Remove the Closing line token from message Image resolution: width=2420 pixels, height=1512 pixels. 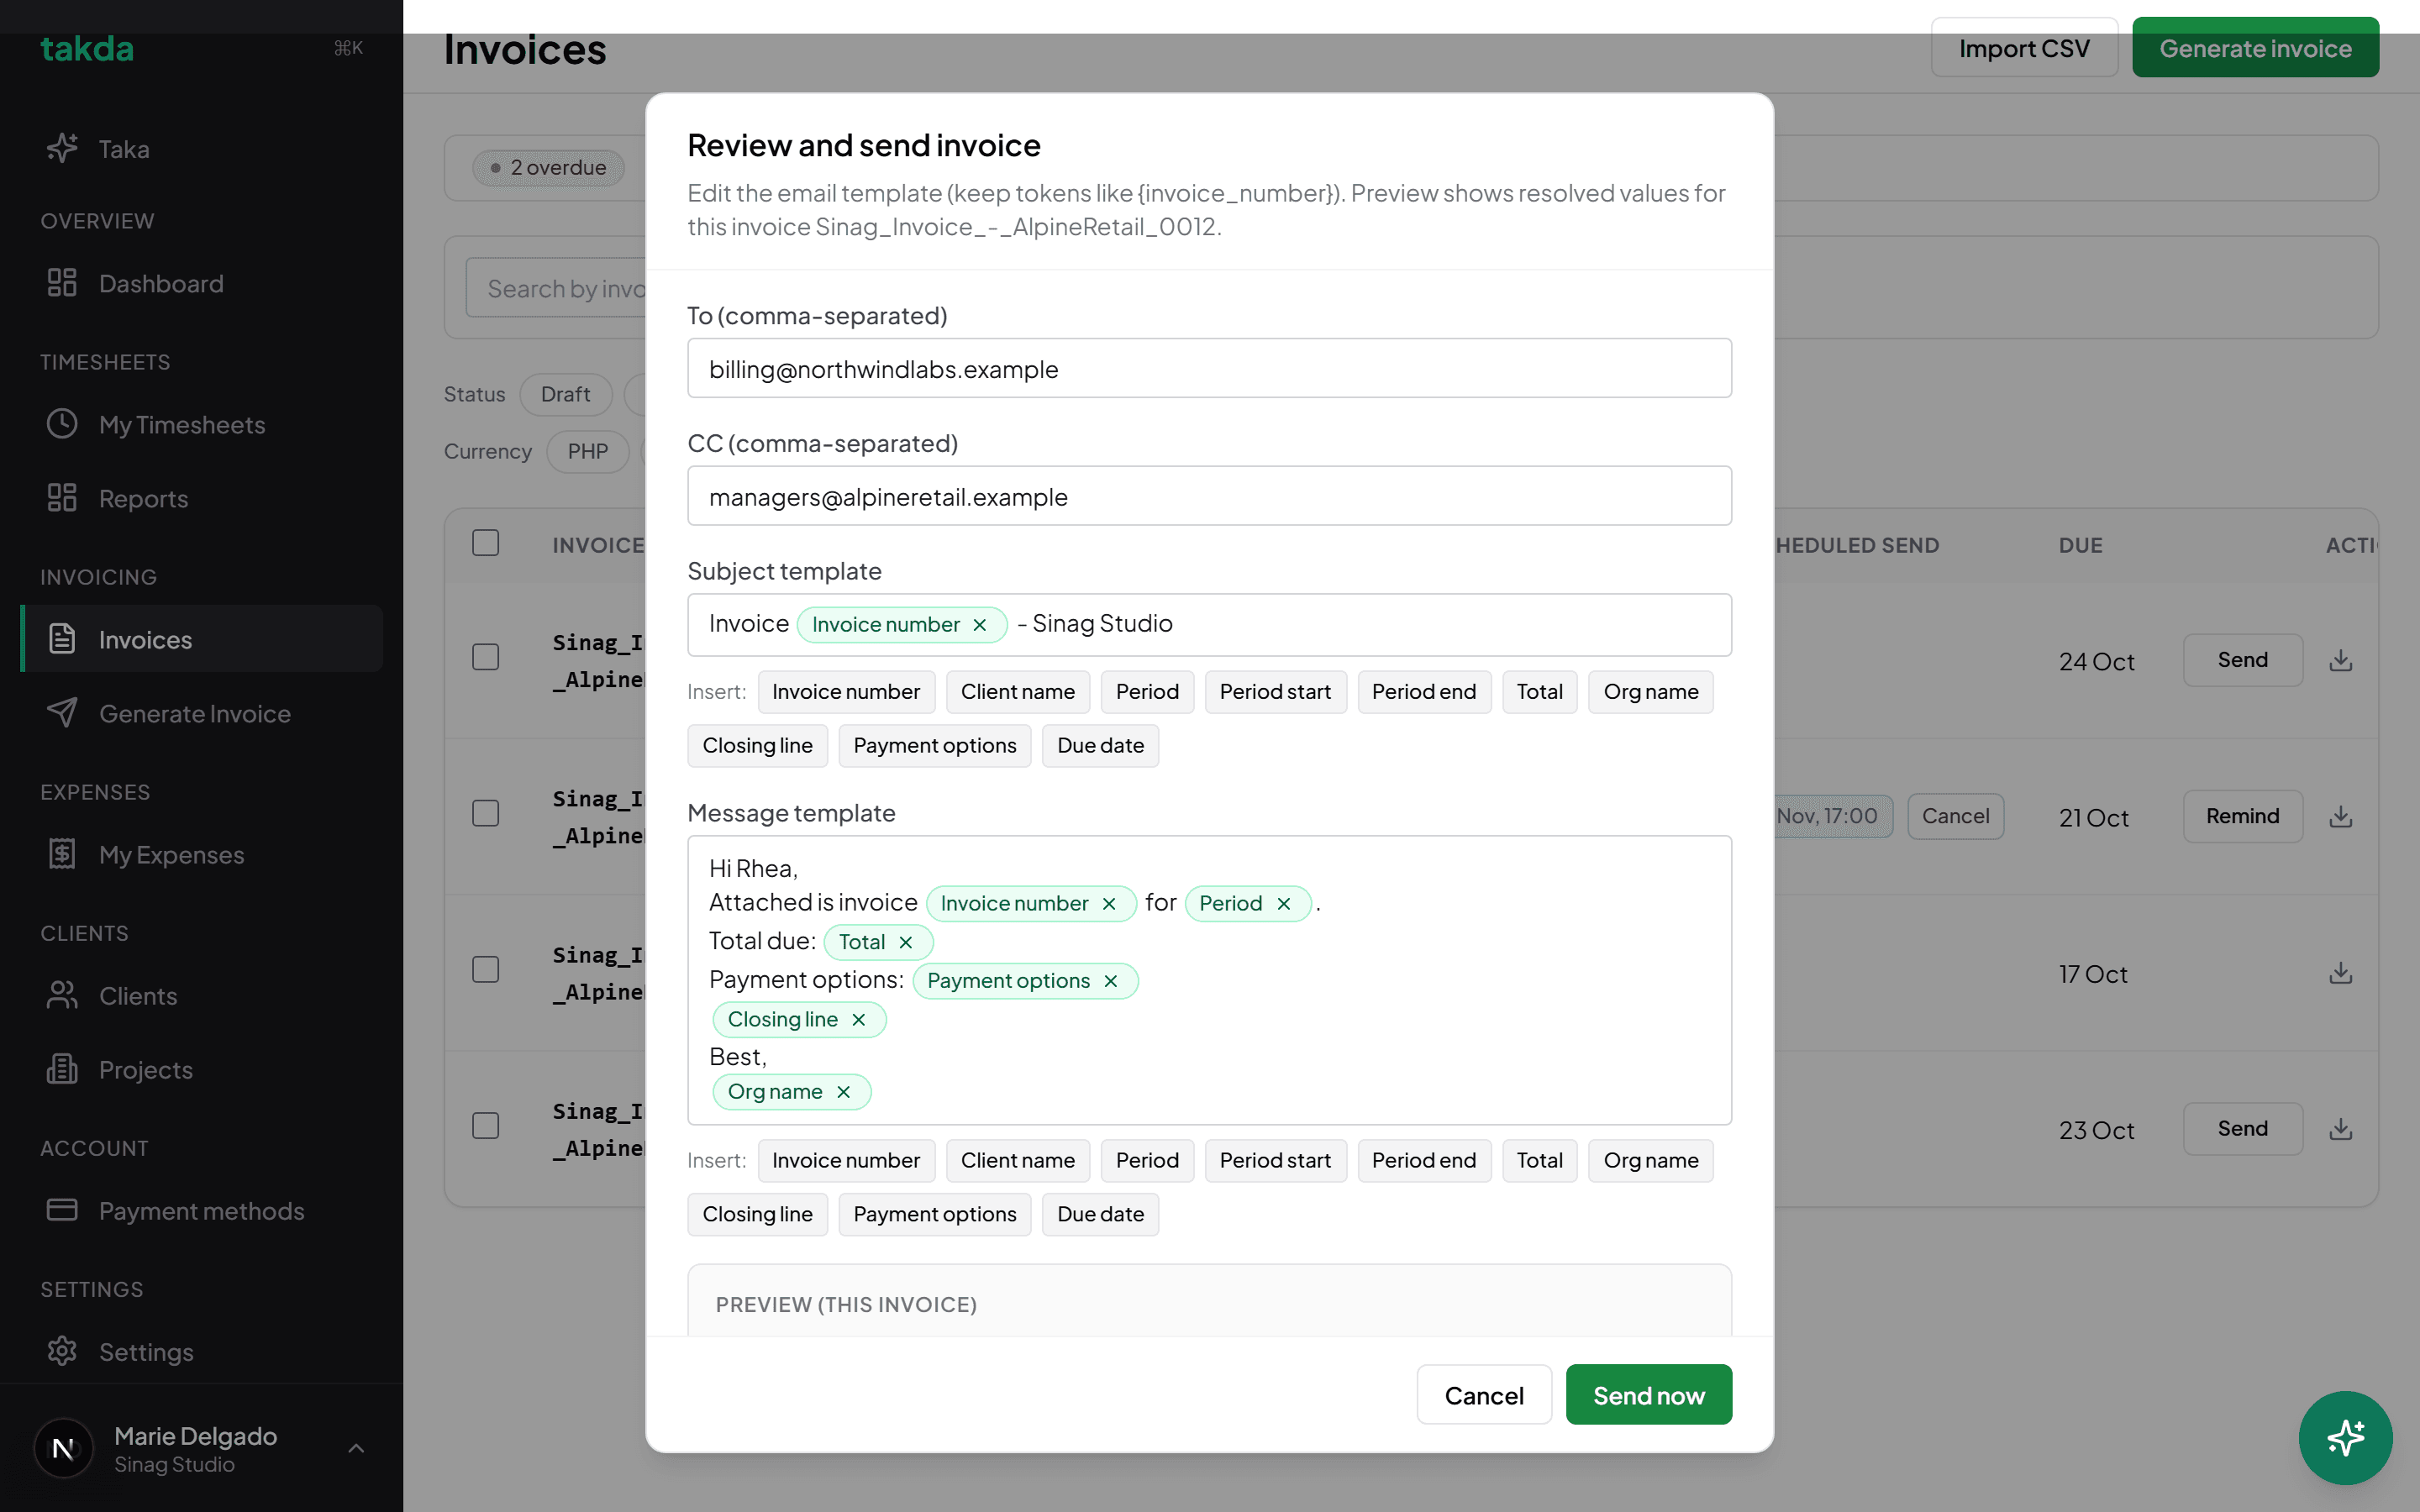(858, 1020)
